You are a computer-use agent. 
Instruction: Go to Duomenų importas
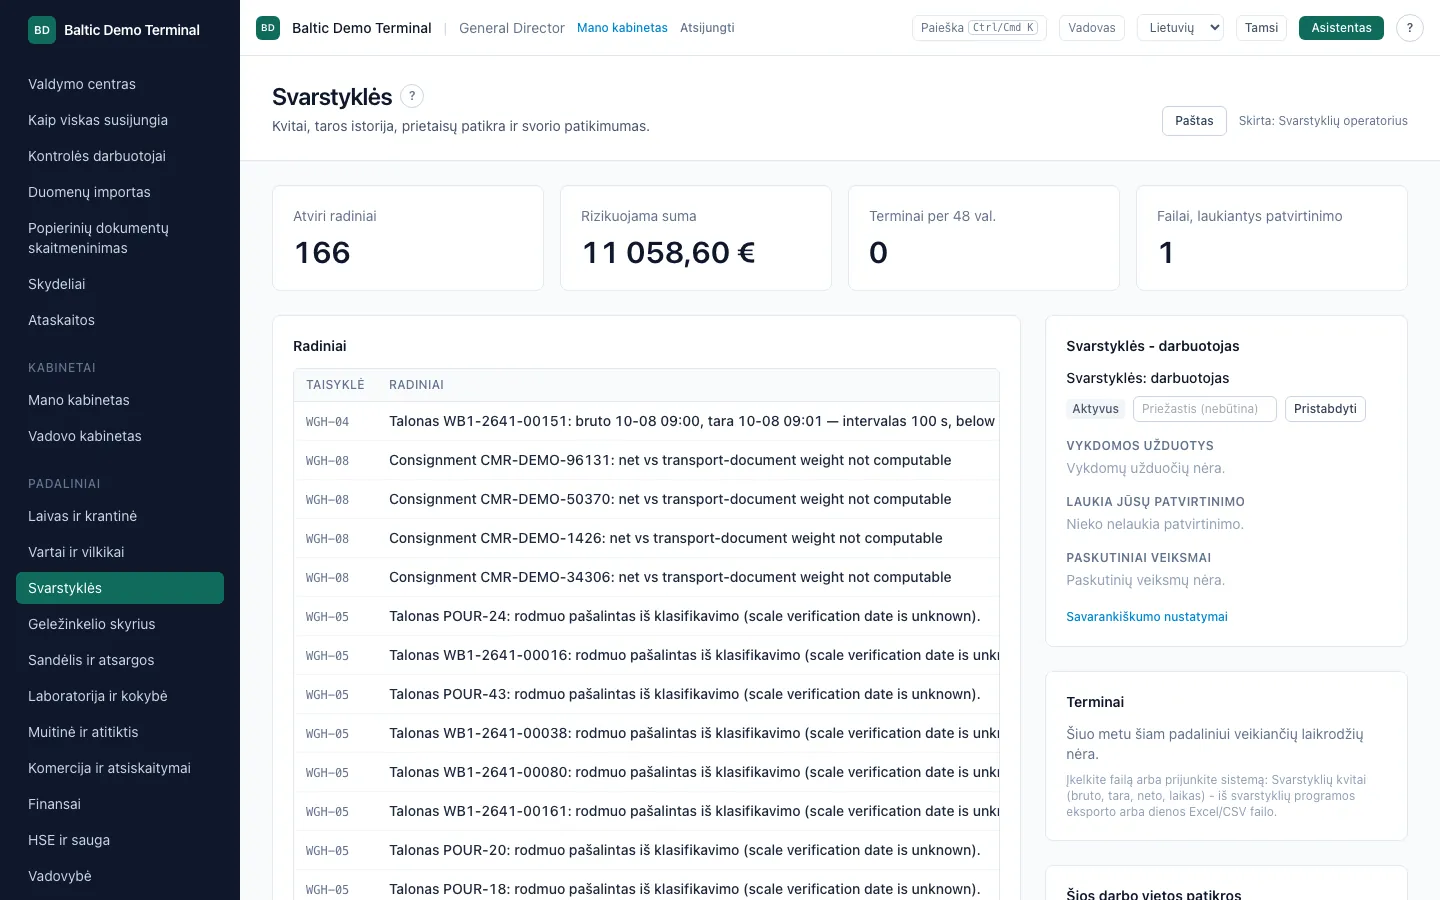[120, 192]
